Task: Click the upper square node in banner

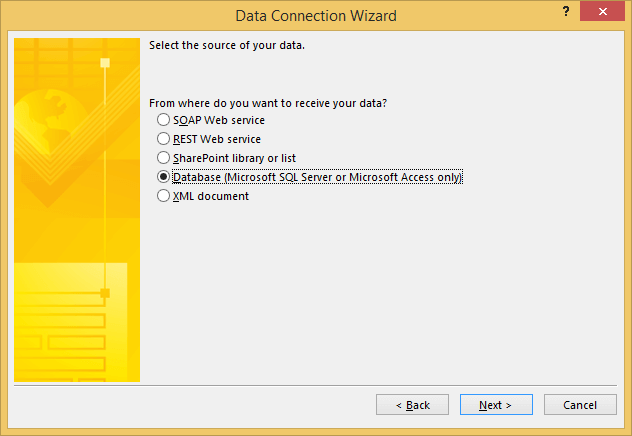Action: (x=105, y=63)
